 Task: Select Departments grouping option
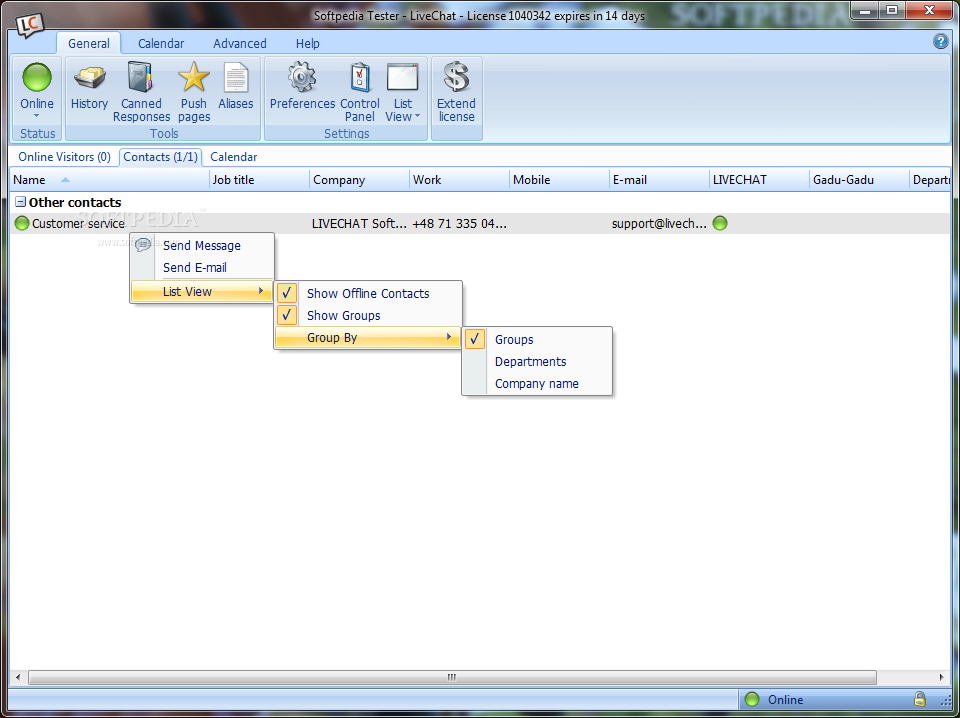[x=537, y=361]
